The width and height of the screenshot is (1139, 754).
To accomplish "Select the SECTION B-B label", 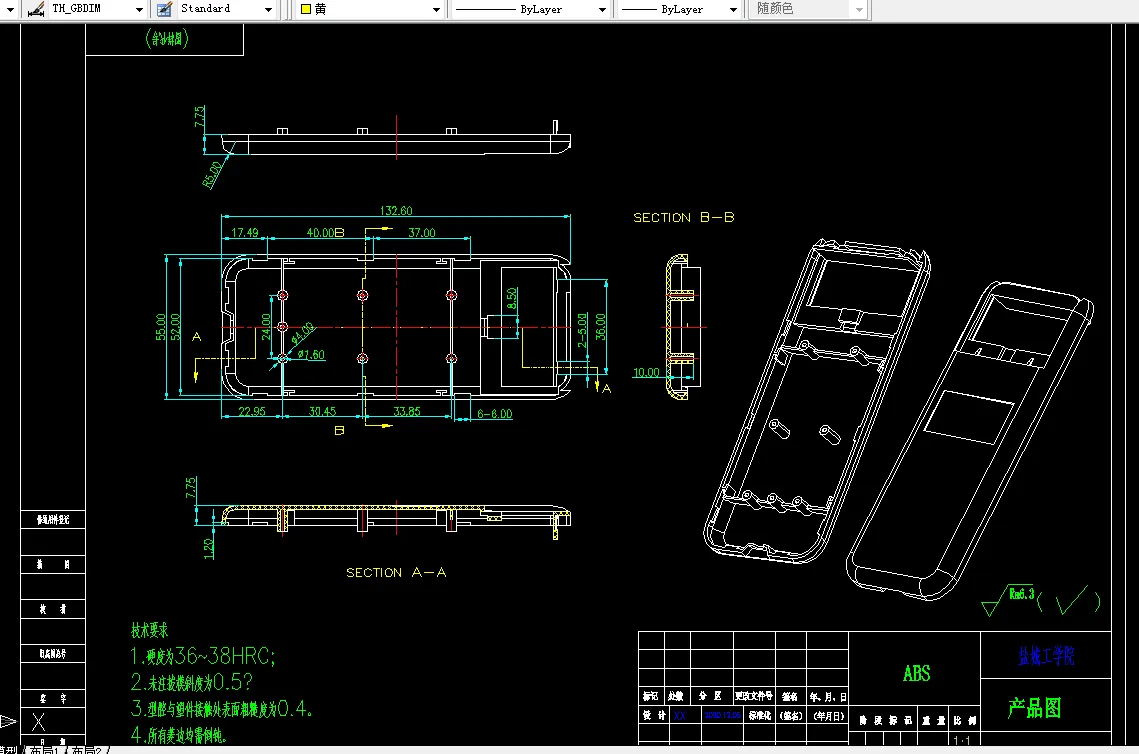I will 684,217.
